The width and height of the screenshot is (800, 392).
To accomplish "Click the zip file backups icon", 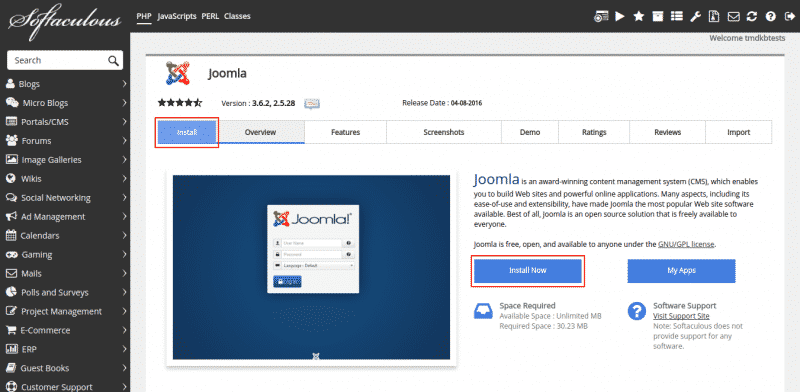I will [x=714, y=16].
